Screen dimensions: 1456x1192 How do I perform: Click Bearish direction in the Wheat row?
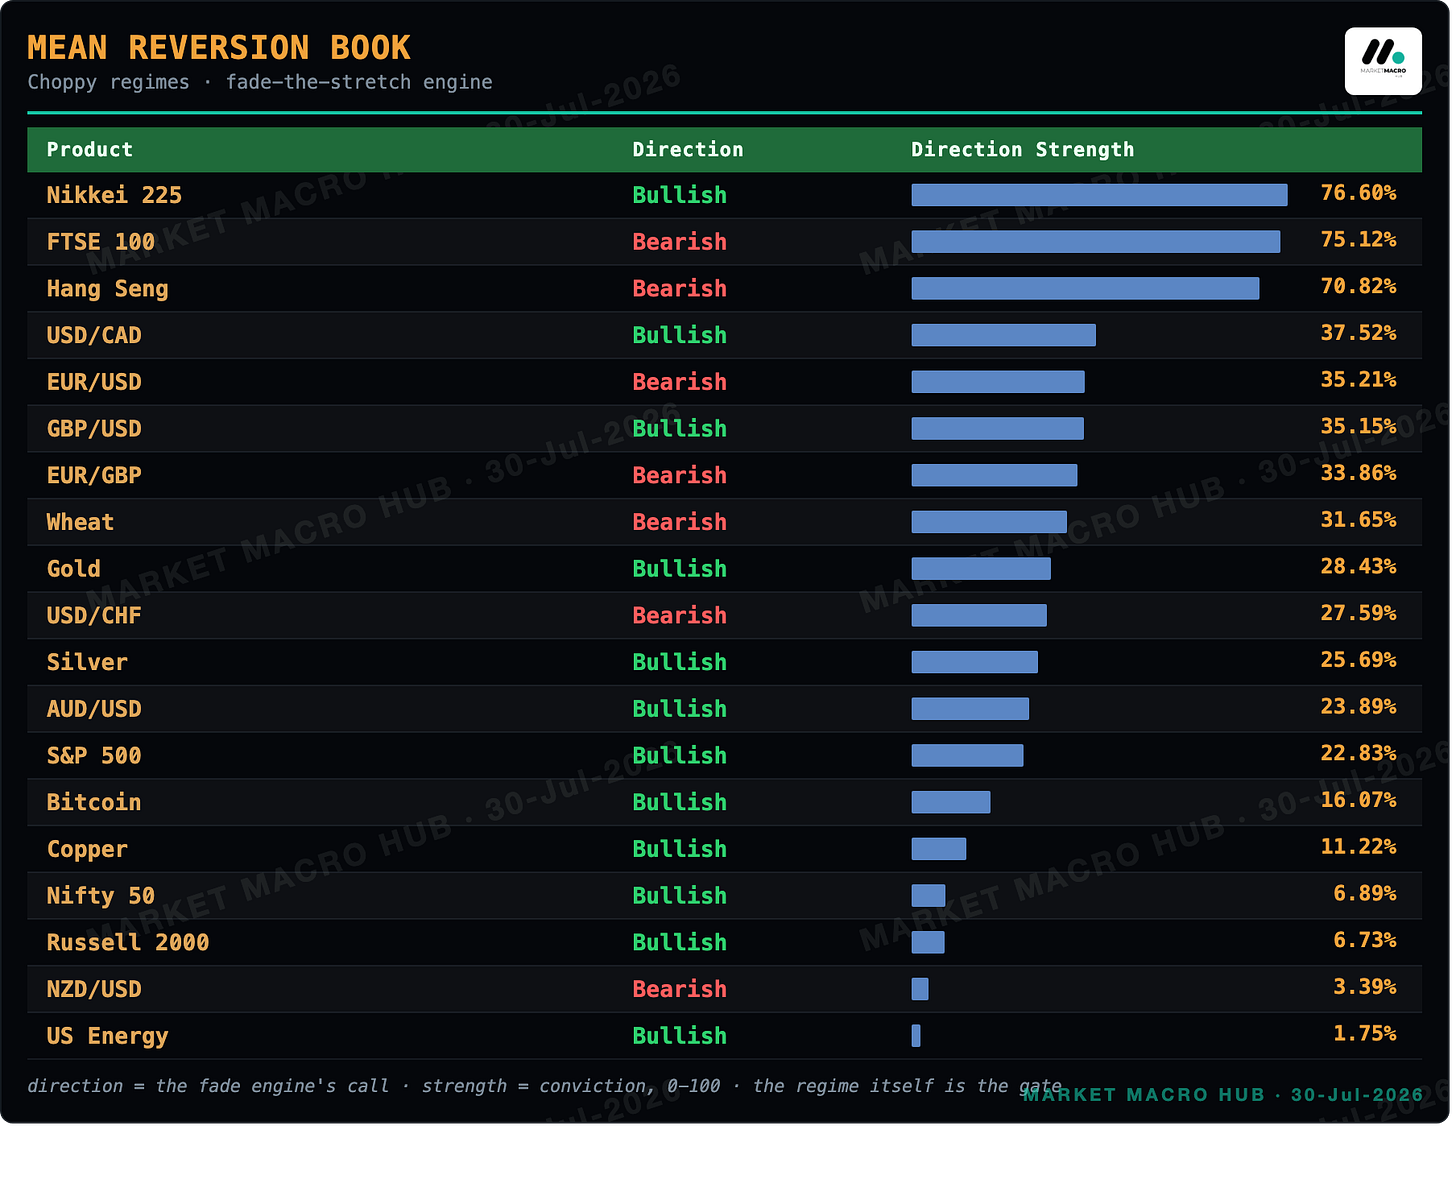coord(680,522)
